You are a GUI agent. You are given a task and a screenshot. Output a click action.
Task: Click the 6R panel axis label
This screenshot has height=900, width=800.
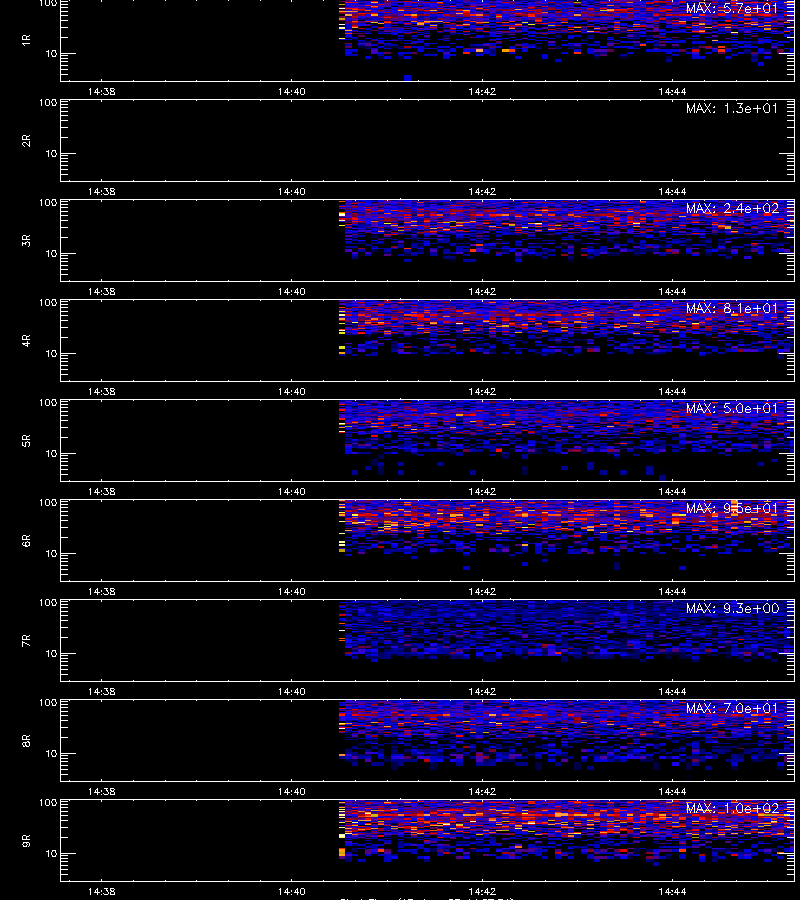[x=26, y=541]
